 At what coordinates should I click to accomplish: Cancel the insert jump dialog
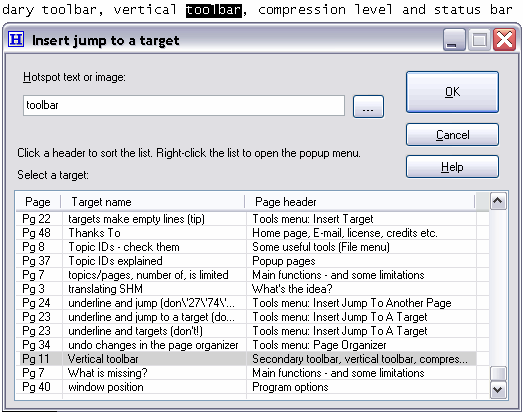point(452,134)
